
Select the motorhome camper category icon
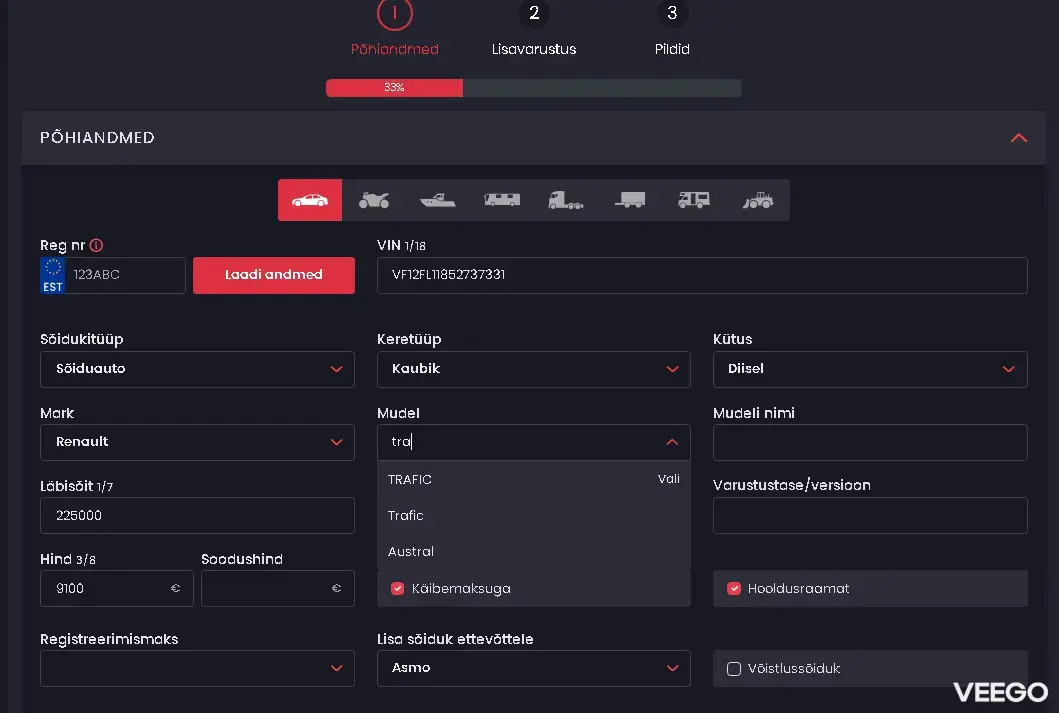(x=693, y=200)
